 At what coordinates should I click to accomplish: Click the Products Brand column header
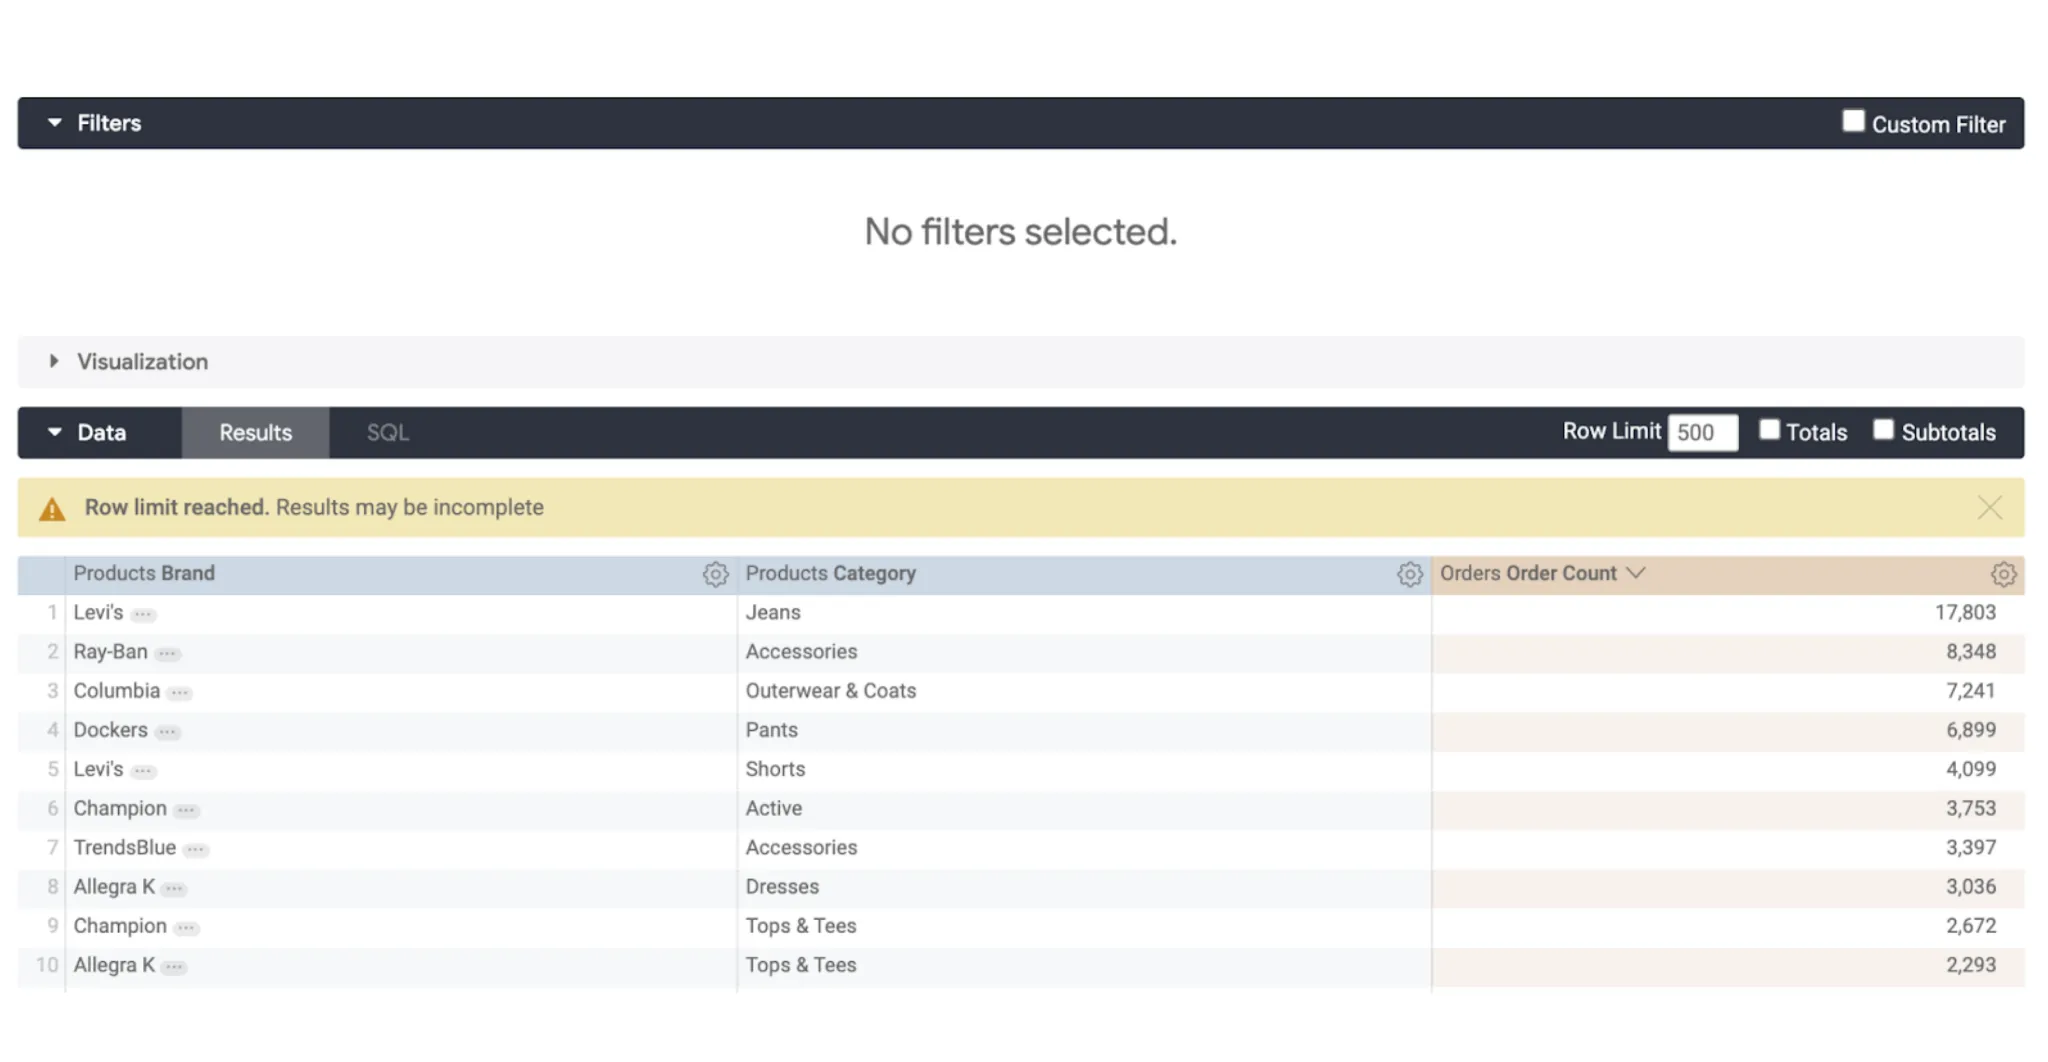(143, 573)
